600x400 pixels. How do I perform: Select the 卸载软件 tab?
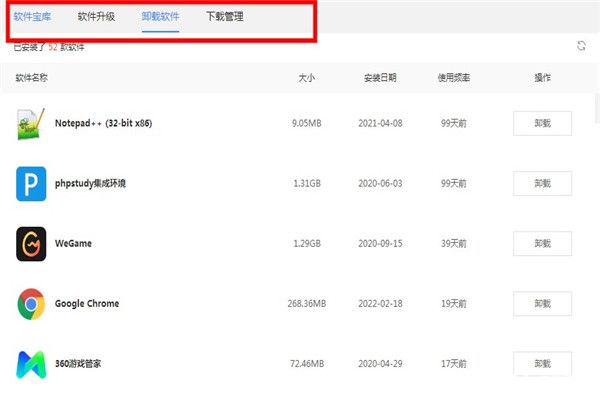(161, 17)
